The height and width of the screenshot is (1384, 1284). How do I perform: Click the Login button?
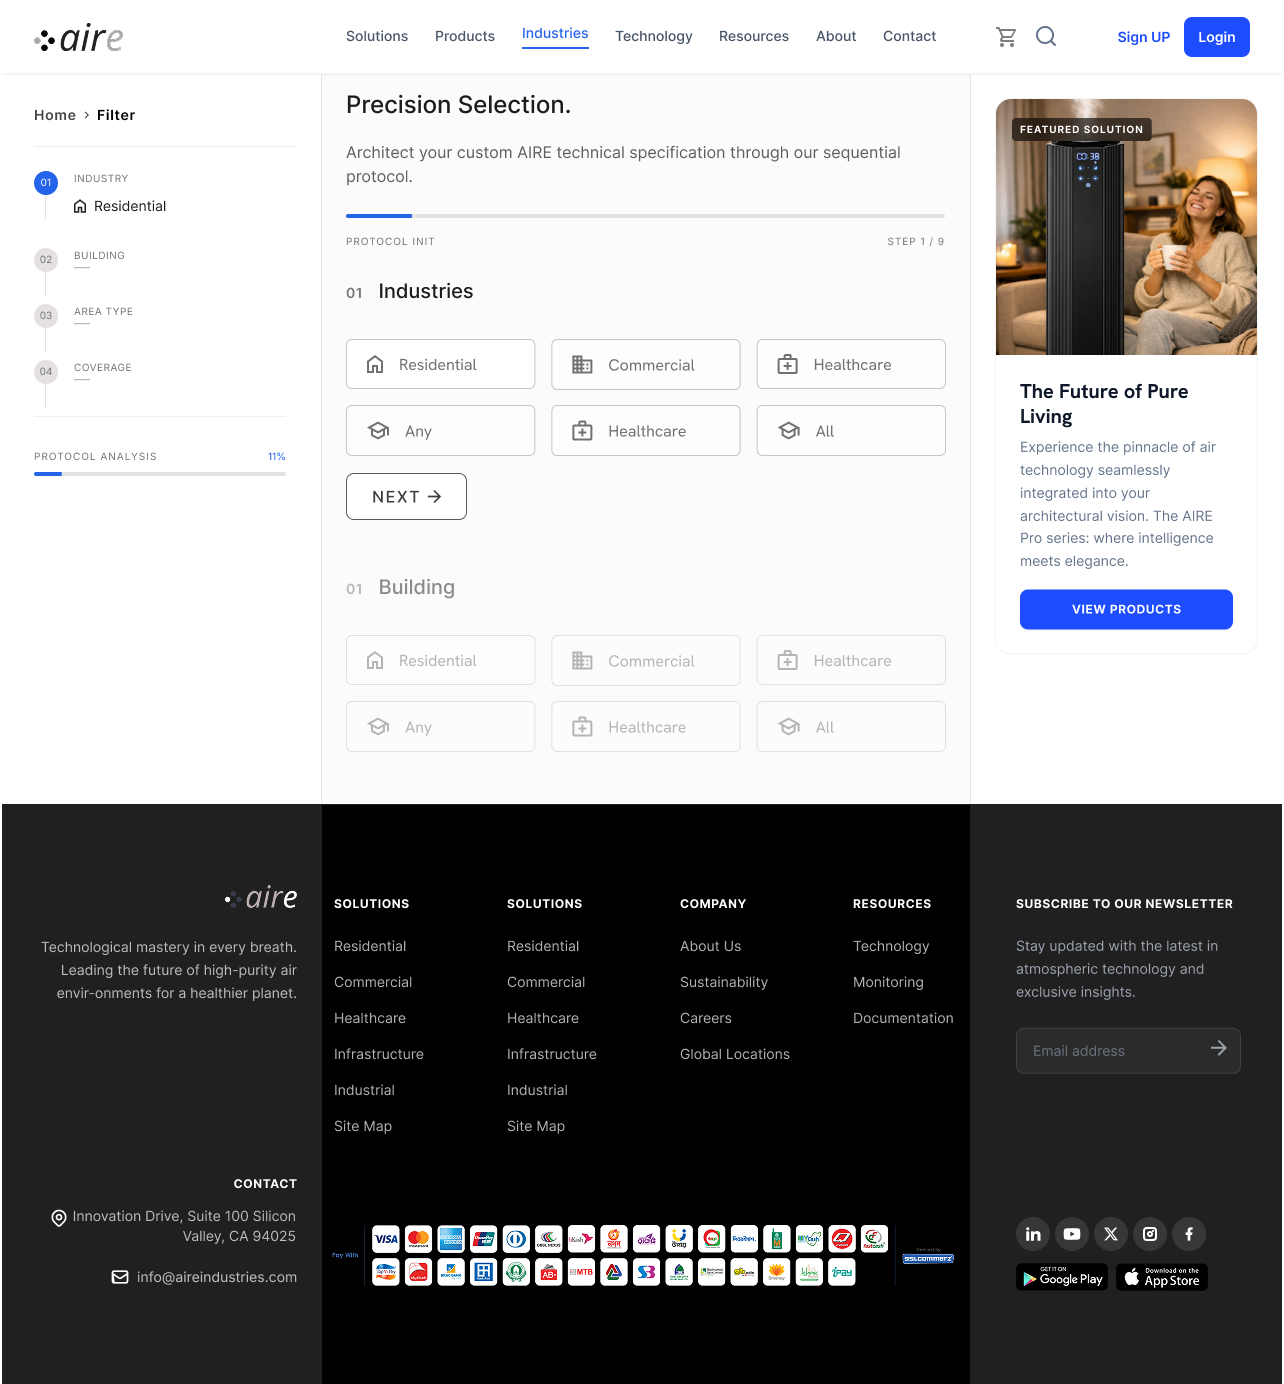1217,37
